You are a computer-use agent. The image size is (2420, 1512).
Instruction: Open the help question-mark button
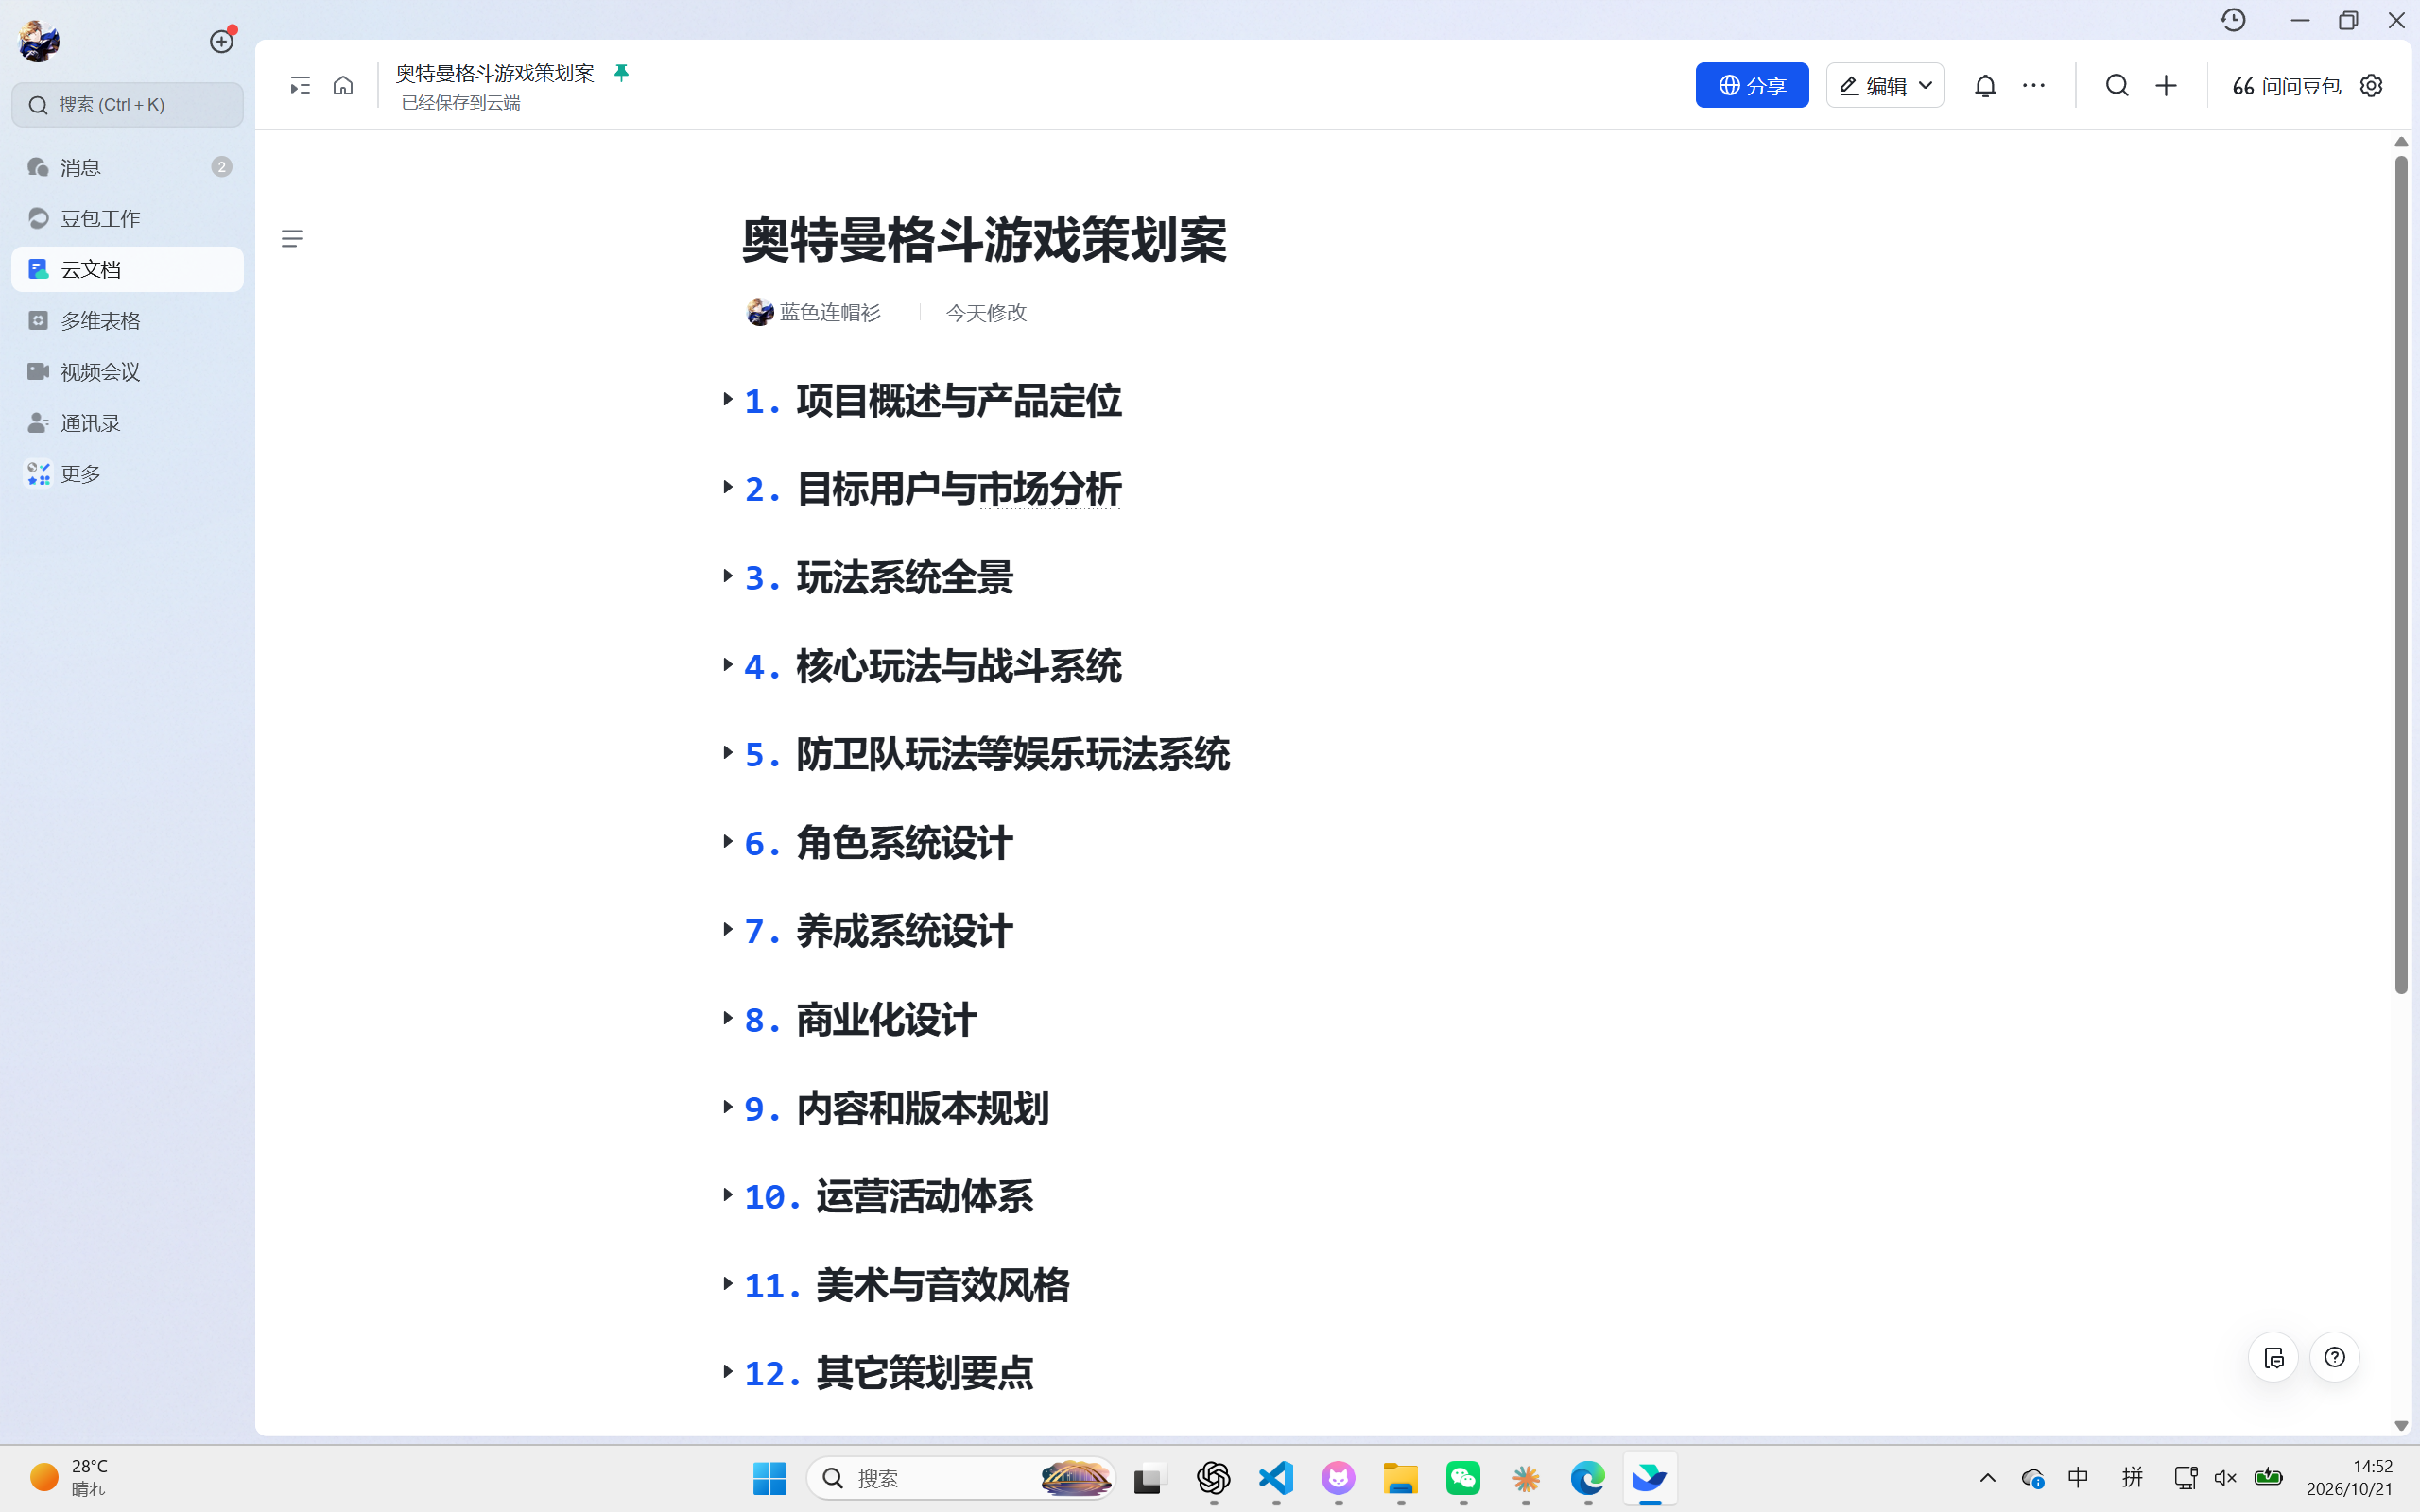[2335, 1357]
